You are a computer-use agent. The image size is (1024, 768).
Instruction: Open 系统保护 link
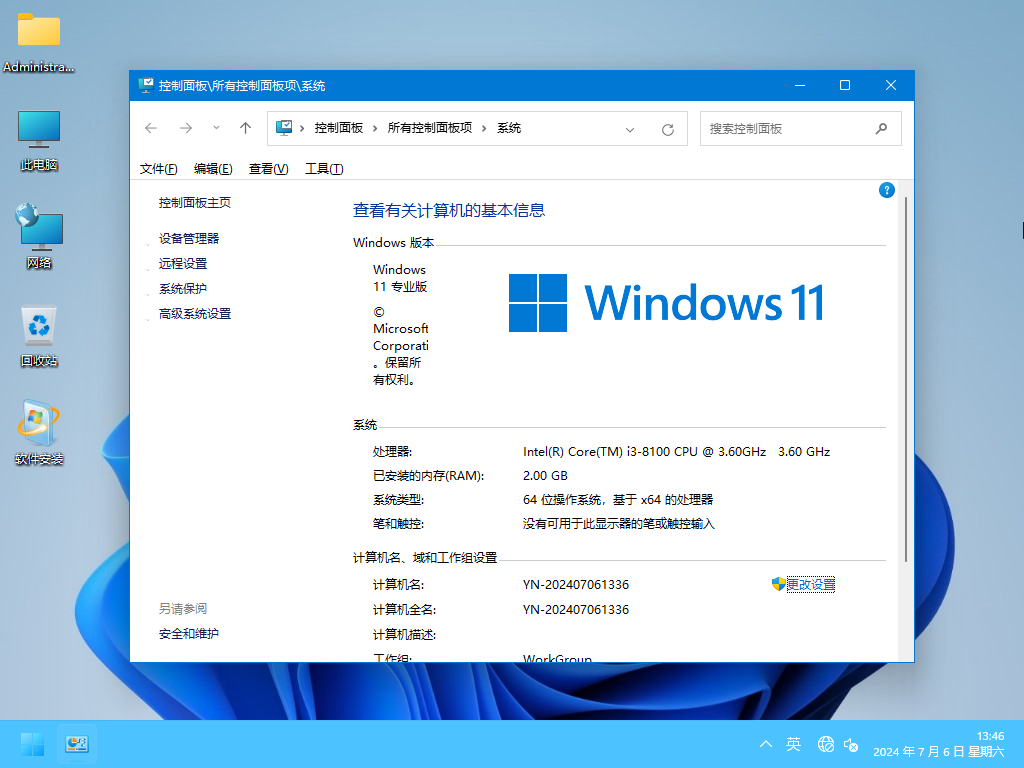(183, 289)
